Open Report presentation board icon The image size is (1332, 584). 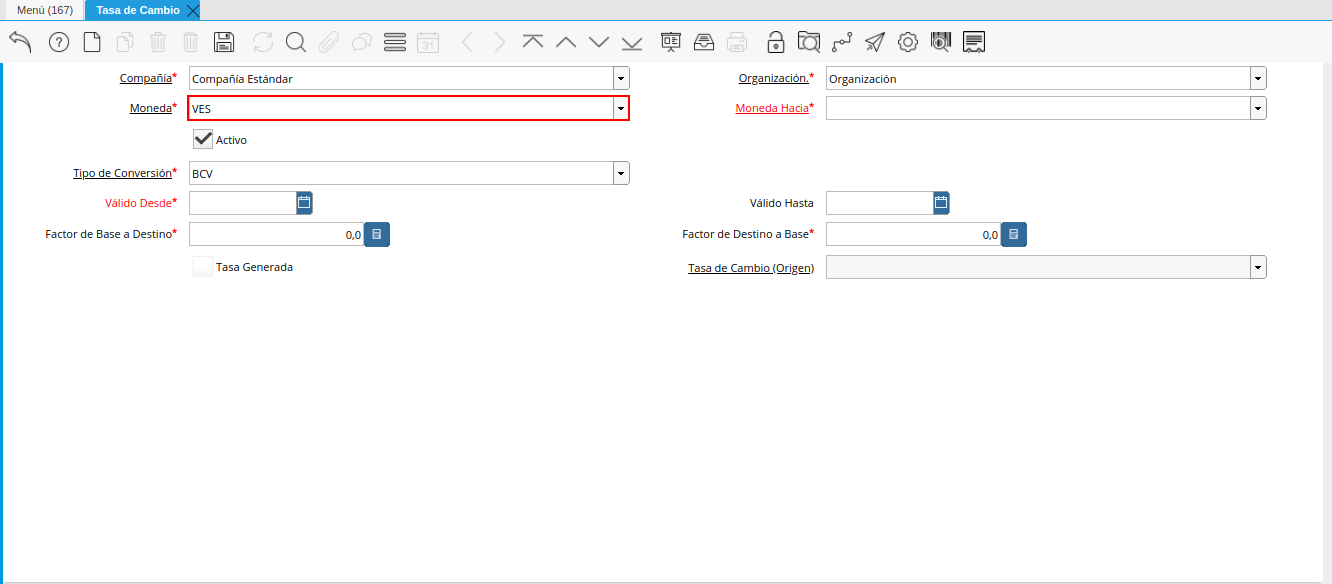click(671, 42)
